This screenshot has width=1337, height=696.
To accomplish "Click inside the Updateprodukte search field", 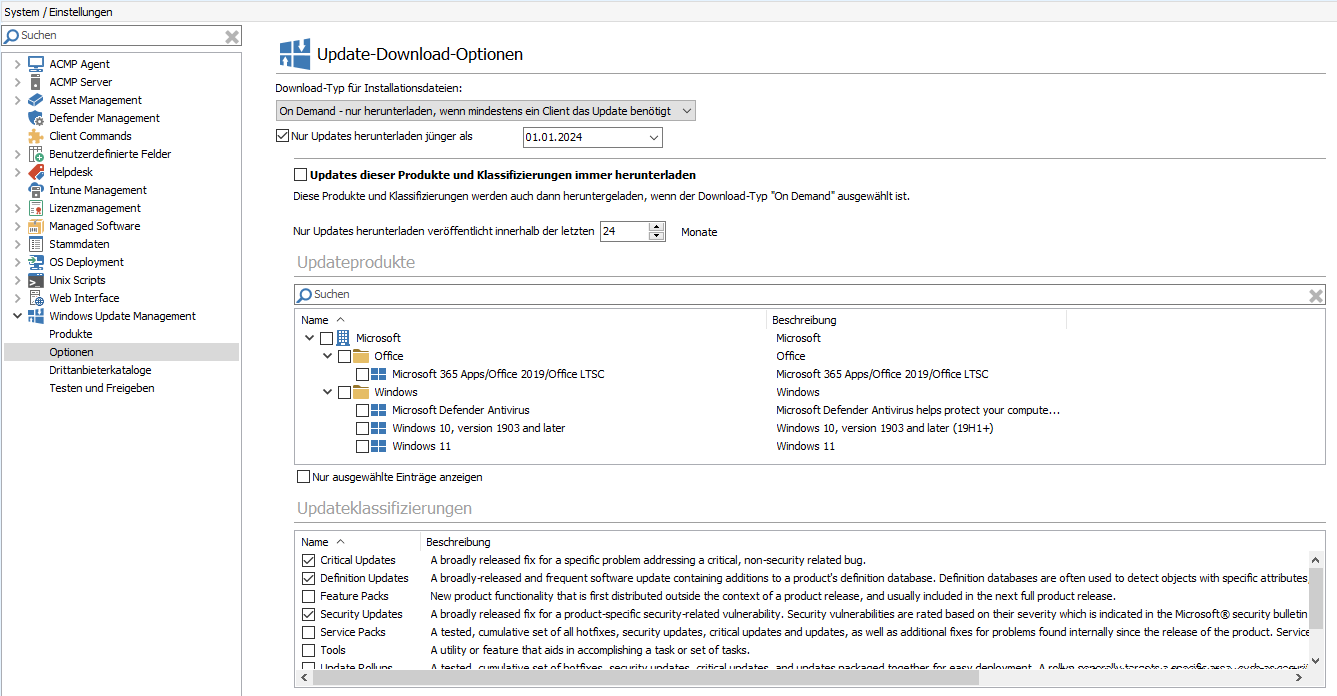I will click(x=500, y=294).
